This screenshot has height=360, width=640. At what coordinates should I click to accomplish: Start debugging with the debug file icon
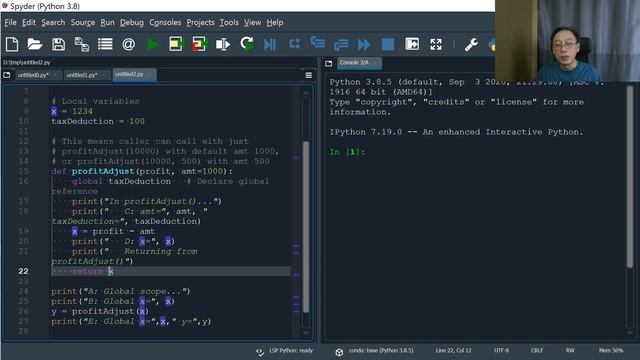[270, 44]
